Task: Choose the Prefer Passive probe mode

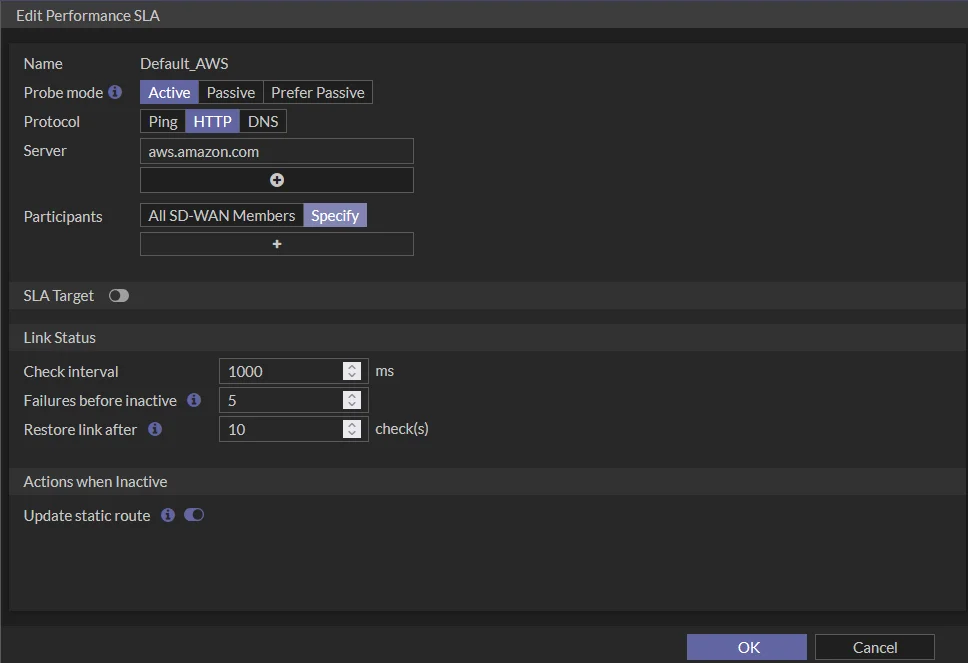Action: click(317, 92)
